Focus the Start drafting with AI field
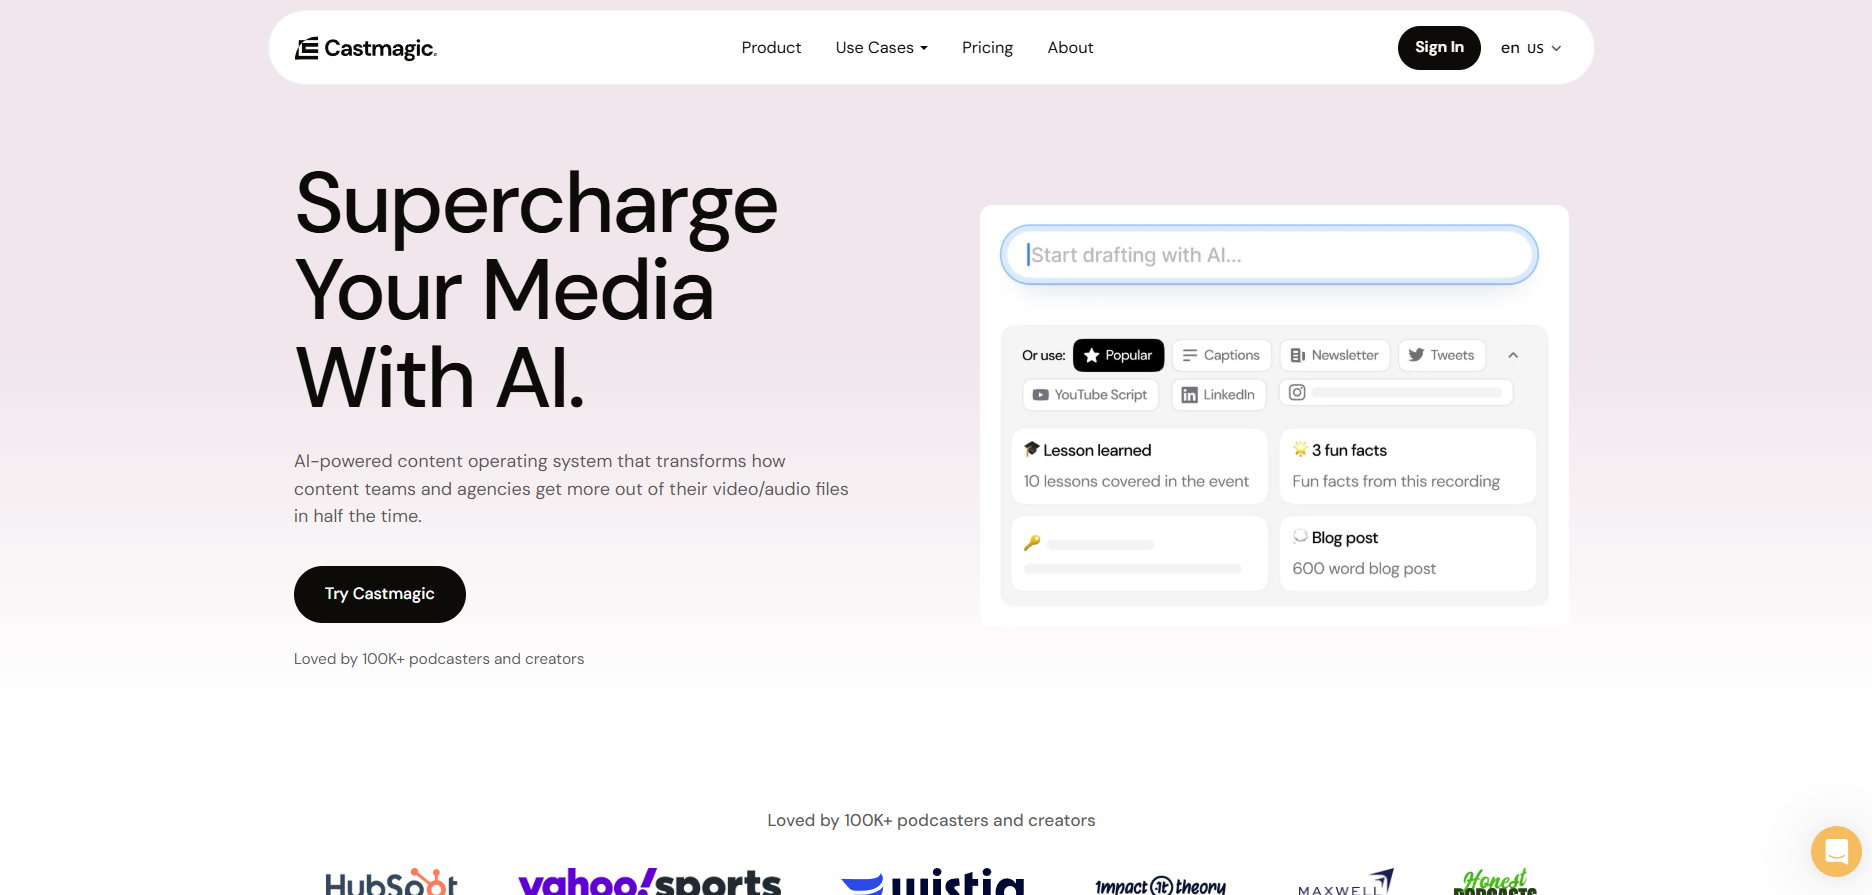1872x895 pixels. pos(1269,255)
